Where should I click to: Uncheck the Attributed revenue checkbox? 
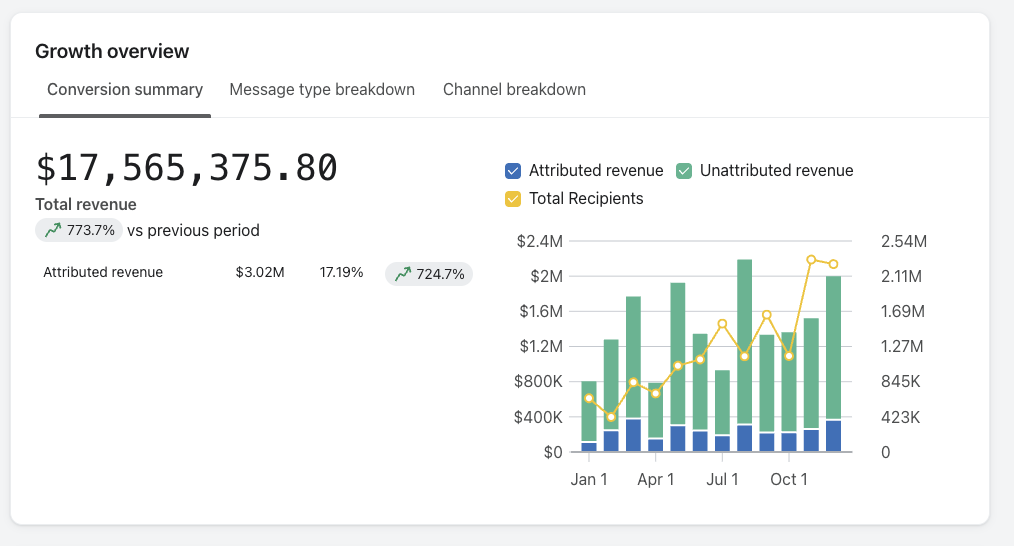(x=513, y=171)
